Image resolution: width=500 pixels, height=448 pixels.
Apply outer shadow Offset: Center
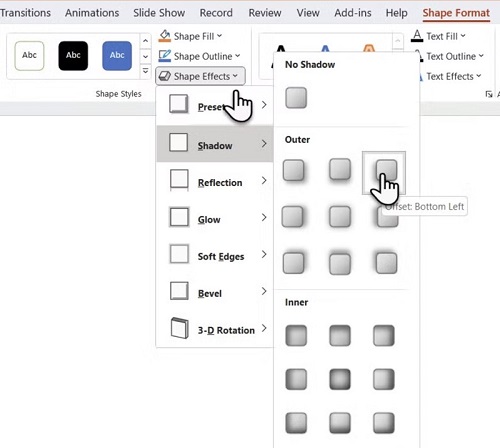(x=340, y=217)
